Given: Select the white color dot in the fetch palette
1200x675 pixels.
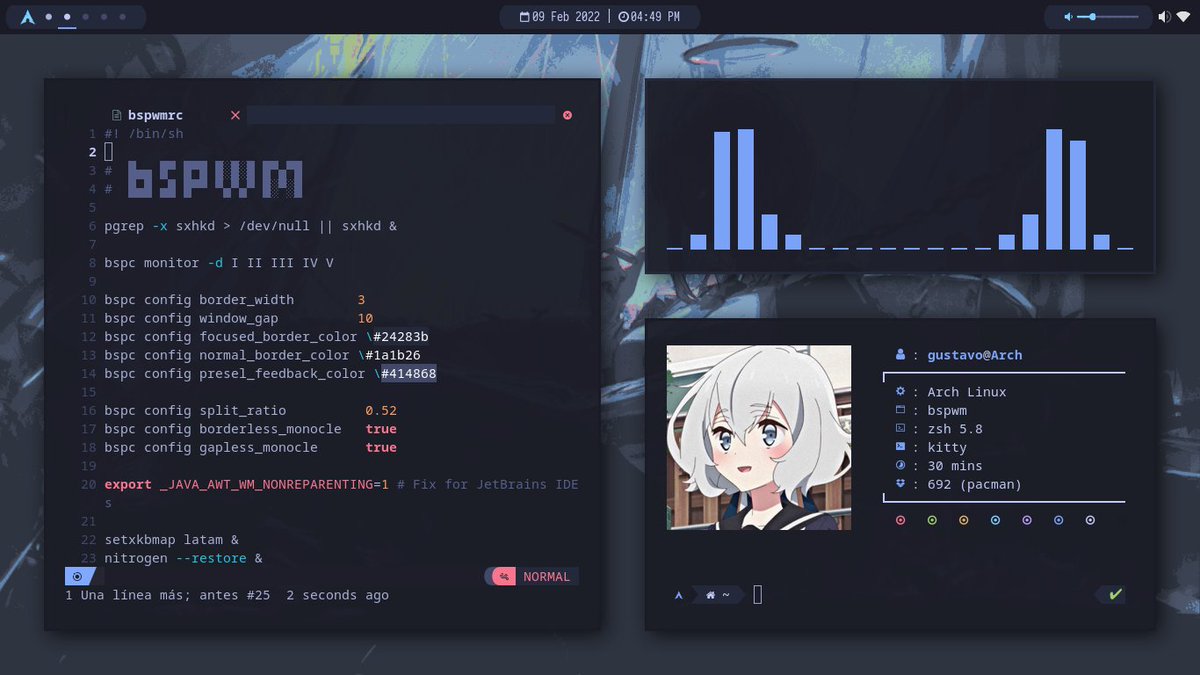Looking at the screenshot, I should [x=1090, y=520].
